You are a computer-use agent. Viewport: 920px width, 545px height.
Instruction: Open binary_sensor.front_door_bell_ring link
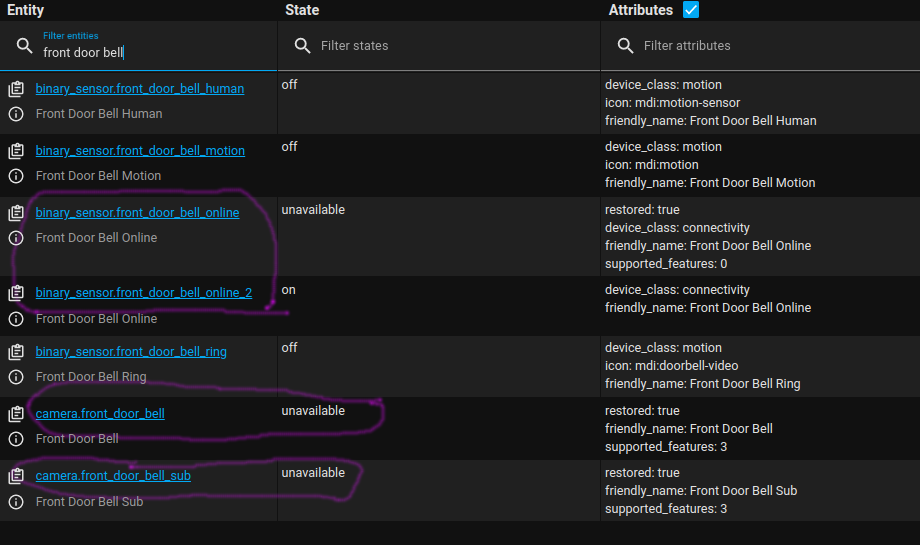pyautogui.click(x=131, y=352)
